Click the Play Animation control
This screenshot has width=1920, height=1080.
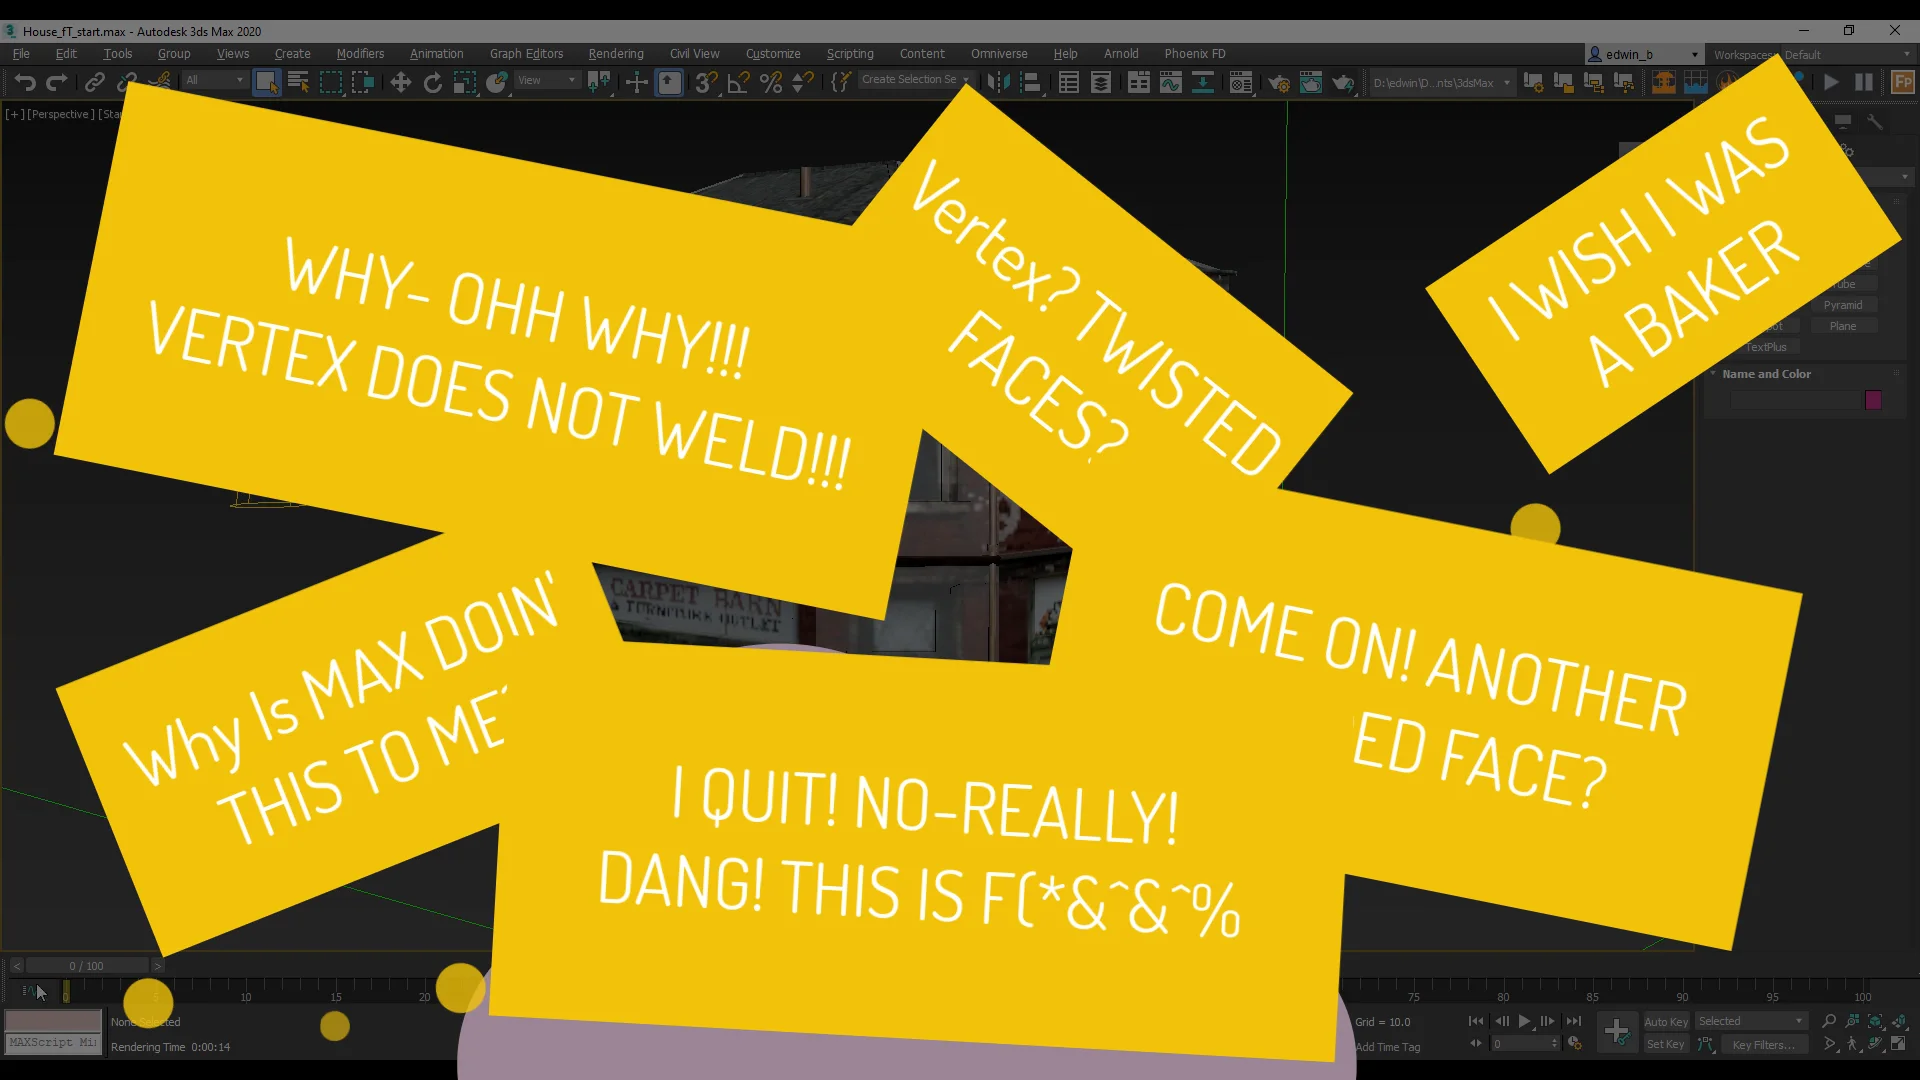point(1524,1021)
